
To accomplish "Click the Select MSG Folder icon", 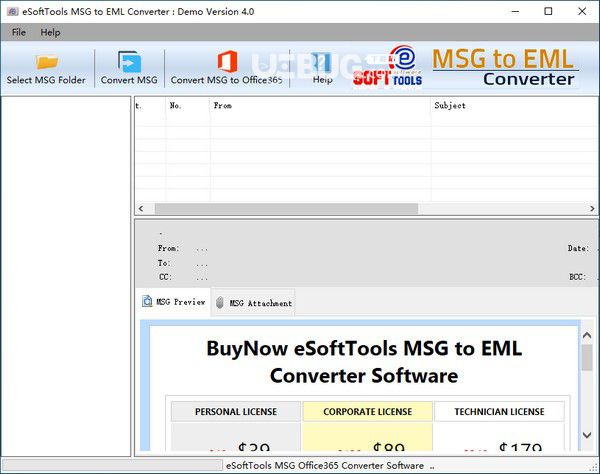I will point(46,62).
